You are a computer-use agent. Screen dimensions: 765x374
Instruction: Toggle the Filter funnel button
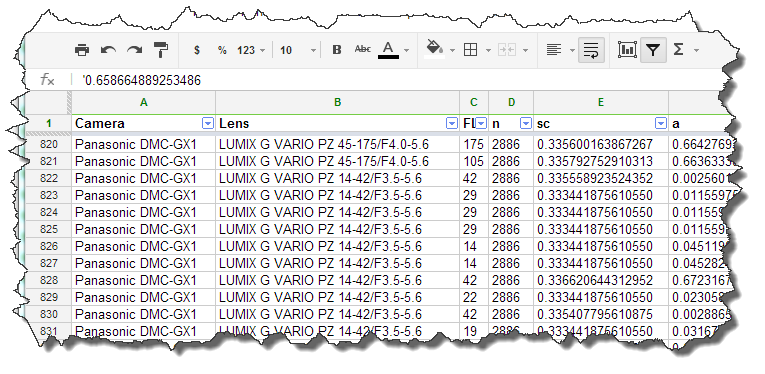coord(653,50)
